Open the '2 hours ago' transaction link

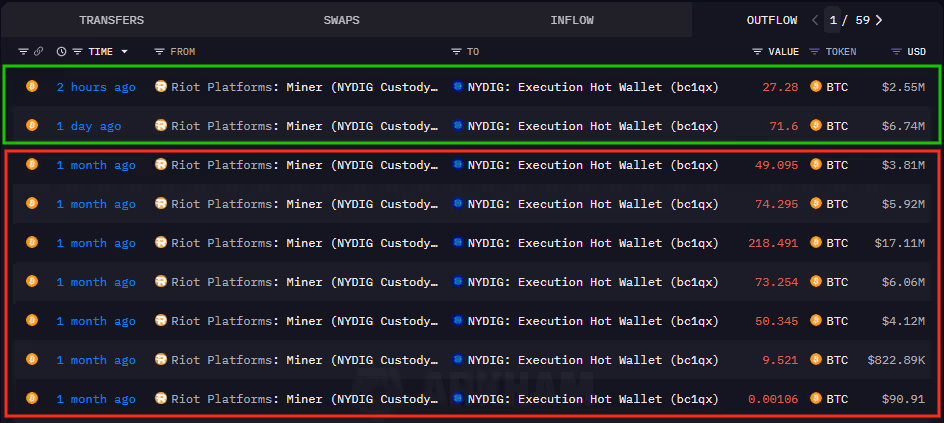pyautogui.click(x=96, y=87)
